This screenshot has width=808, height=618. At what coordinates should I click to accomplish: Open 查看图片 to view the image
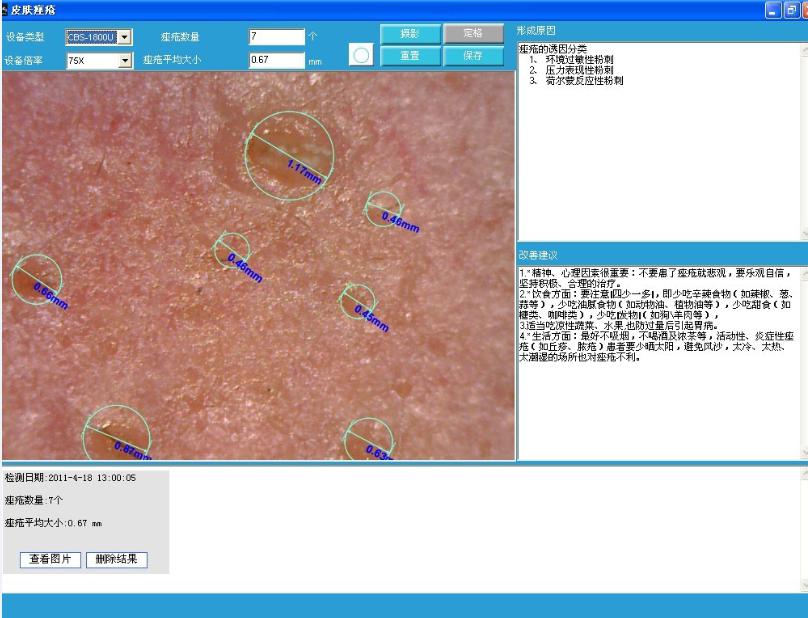tap(51, 560)
